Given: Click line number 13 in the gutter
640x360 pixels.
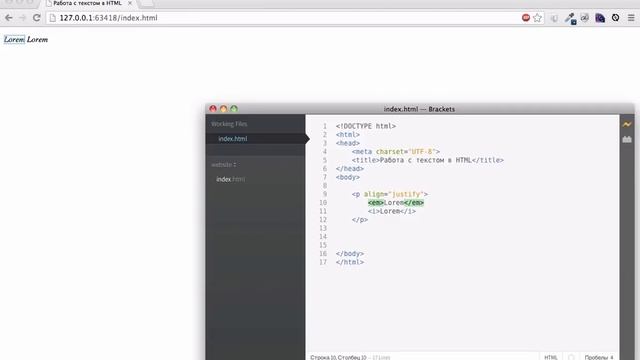Looking at the screenshot, I should pos(323,228).
